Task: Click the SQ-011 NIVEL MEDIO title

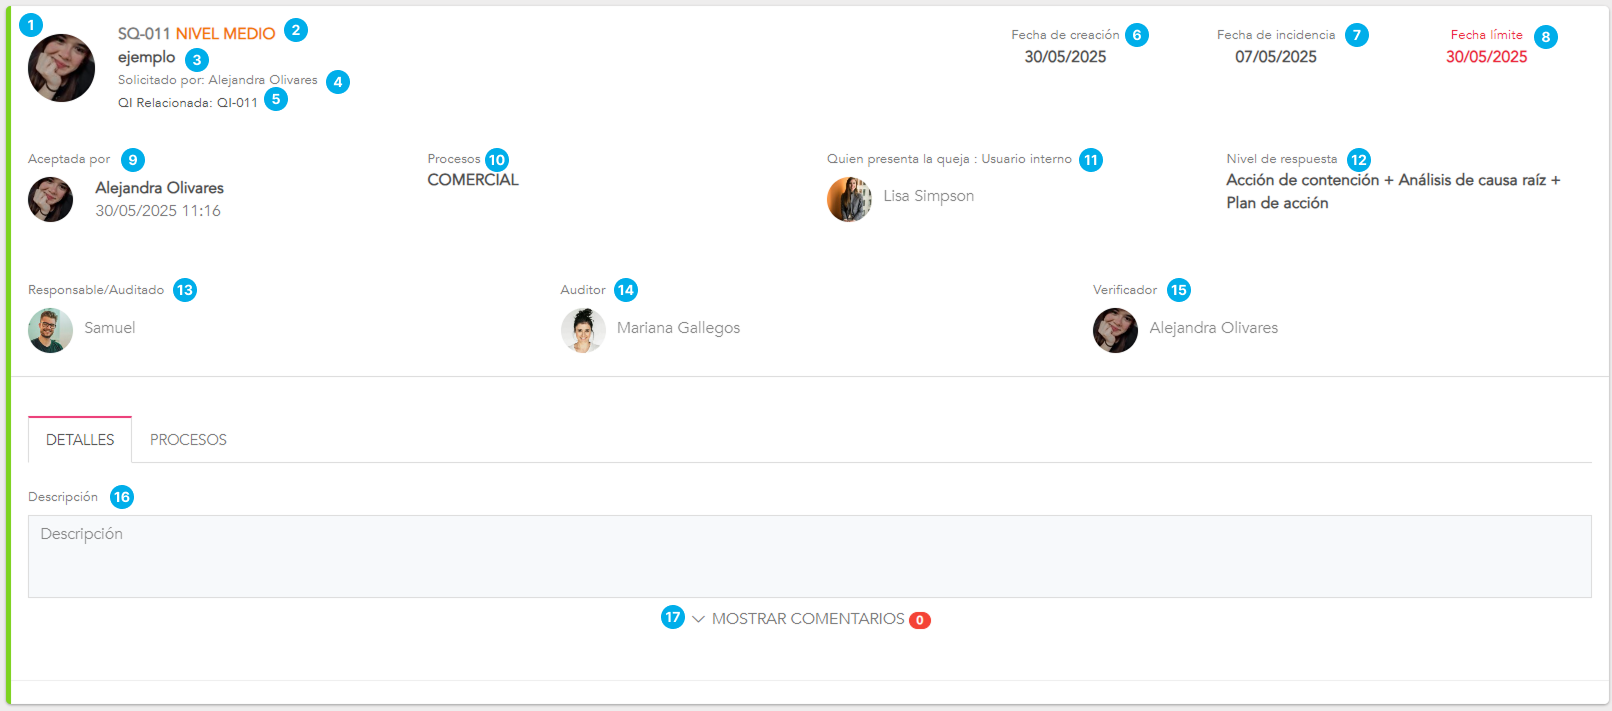Action: pos(196,34)
